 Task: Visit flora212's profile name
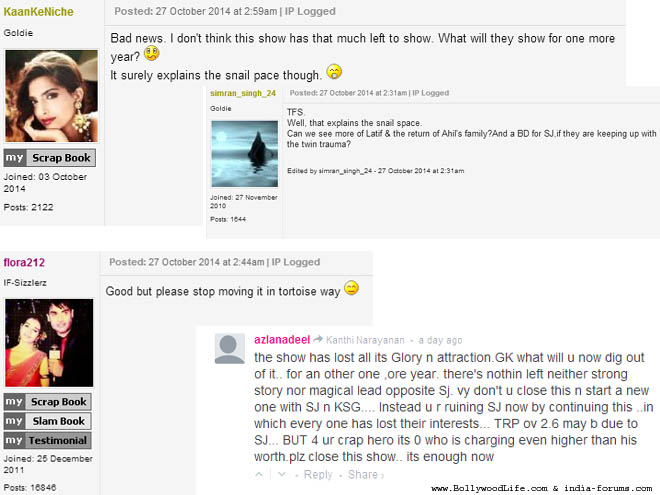pos(24,263)
